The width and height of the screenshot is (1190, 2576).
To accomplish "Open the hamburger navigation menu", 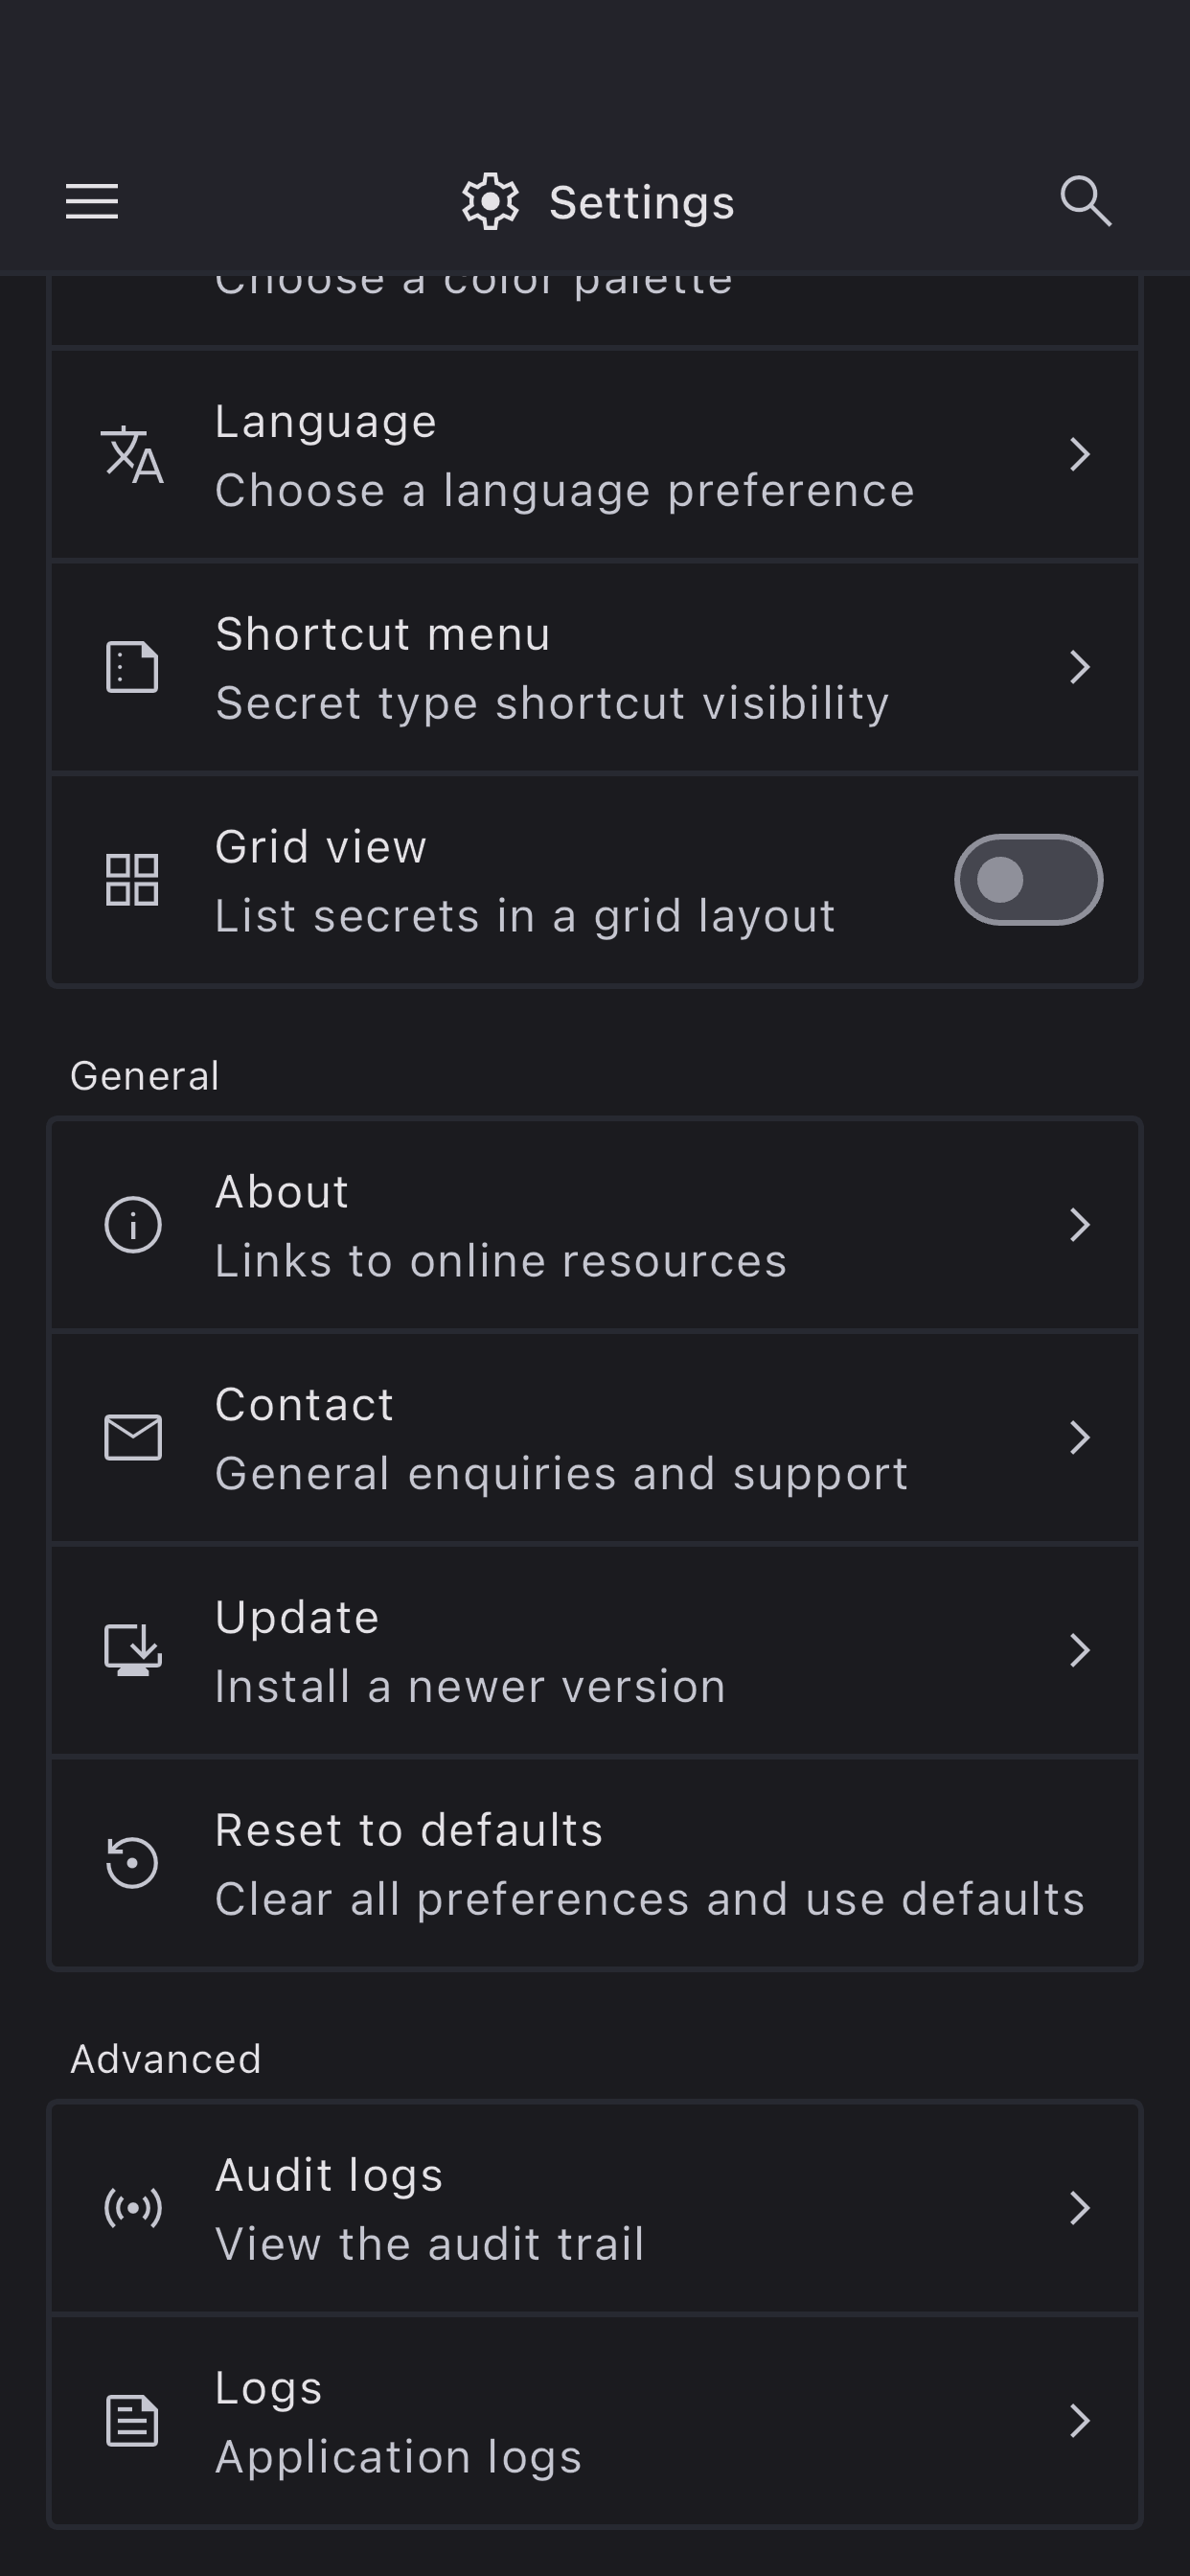I will (92, 202).
